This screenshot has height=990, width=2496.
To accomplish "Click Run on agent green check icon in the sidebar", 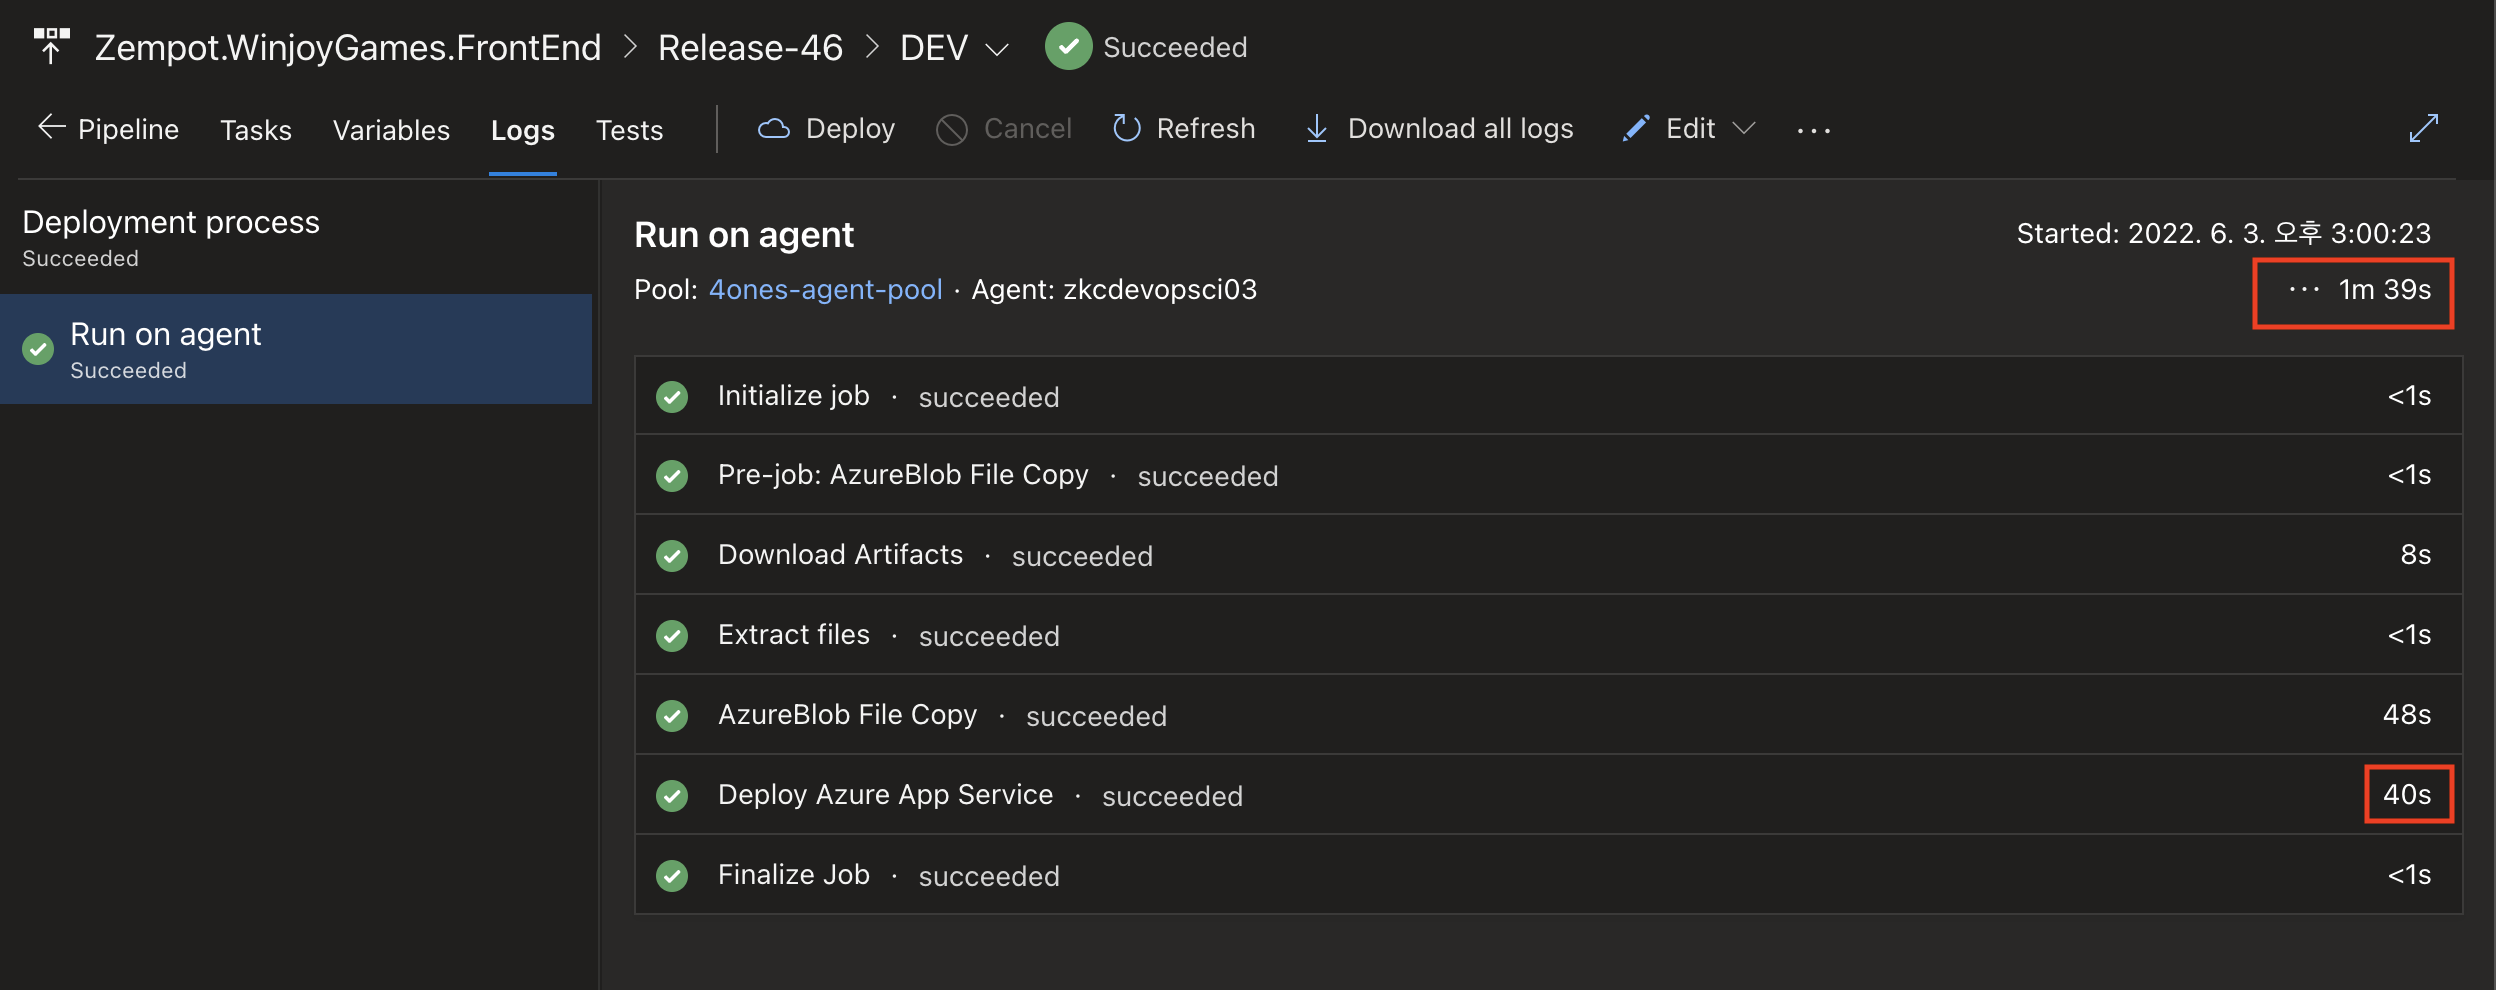I will coord(38,349).
